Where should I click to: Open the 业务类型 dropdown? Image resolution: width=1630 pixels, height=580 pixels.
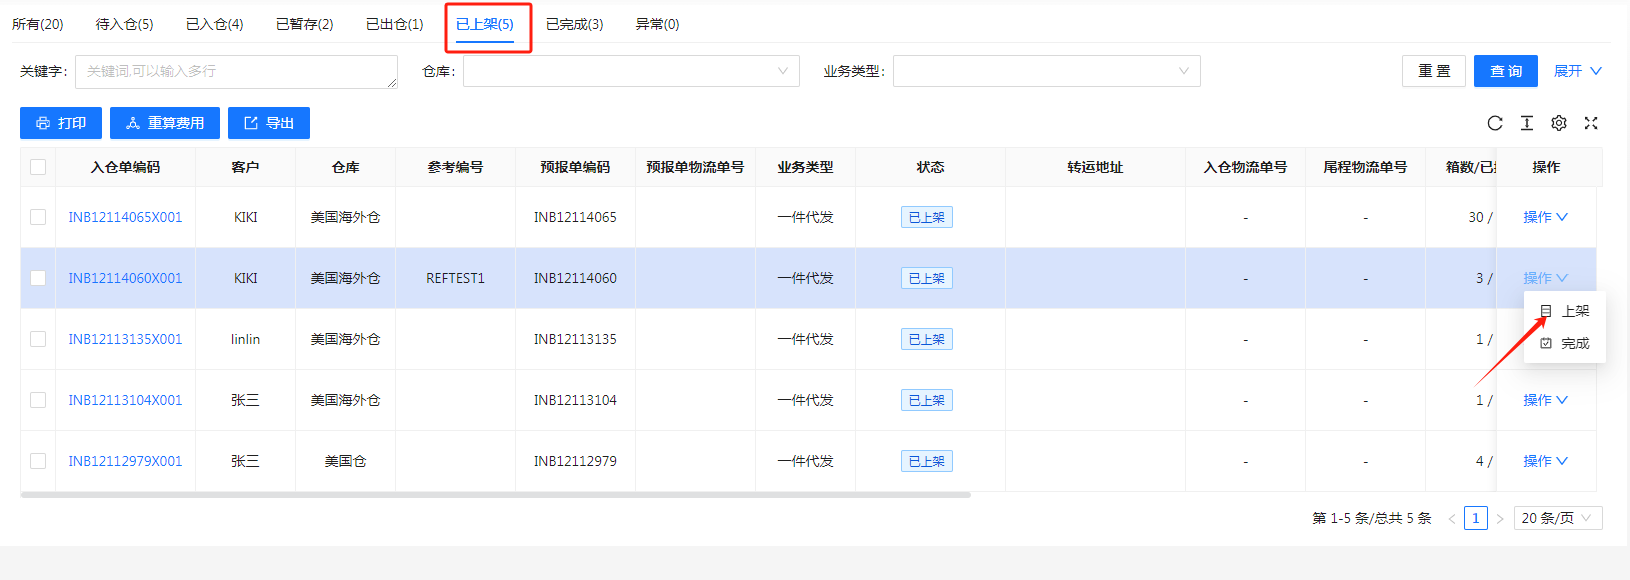1046,71
